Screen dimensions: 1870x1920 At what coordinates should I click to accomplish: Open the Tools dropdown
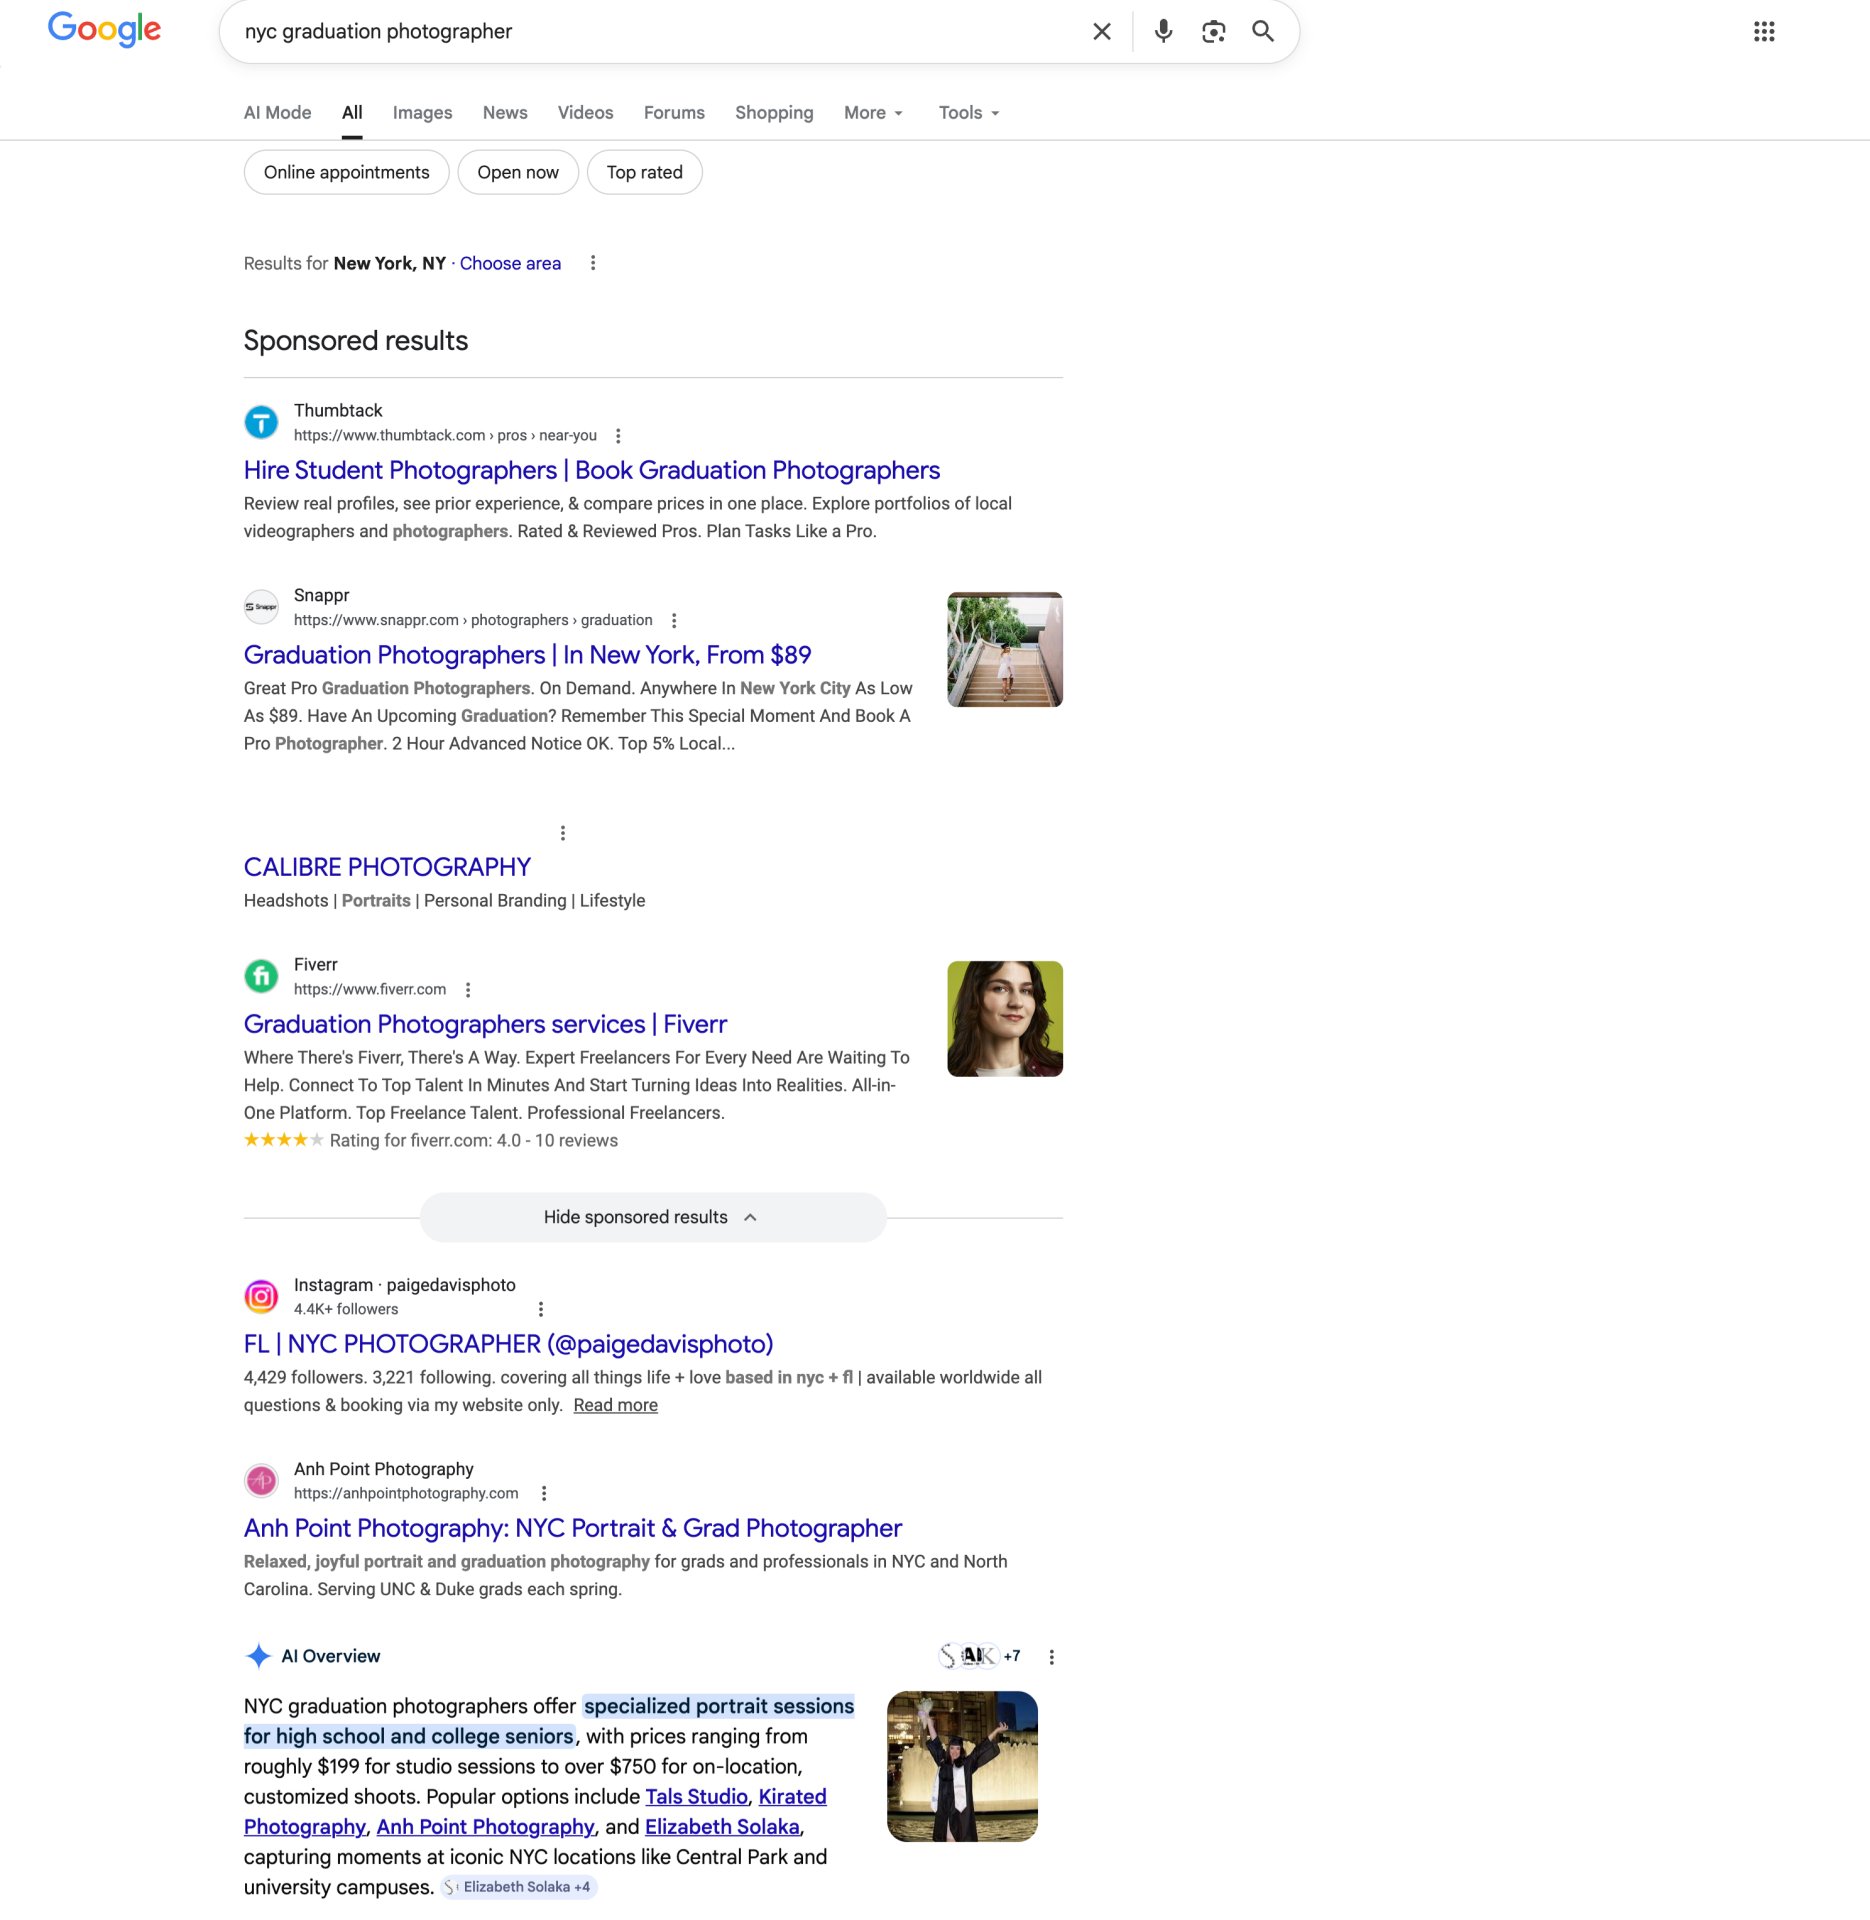point(968,113)
